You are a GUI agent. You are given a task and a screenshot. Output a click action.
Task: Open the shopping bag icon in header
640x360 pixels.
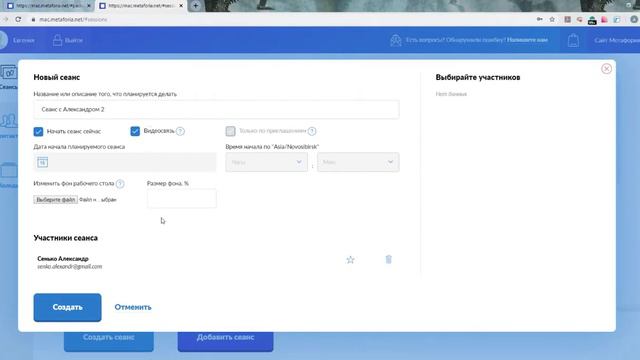click(x=573, y=40)
